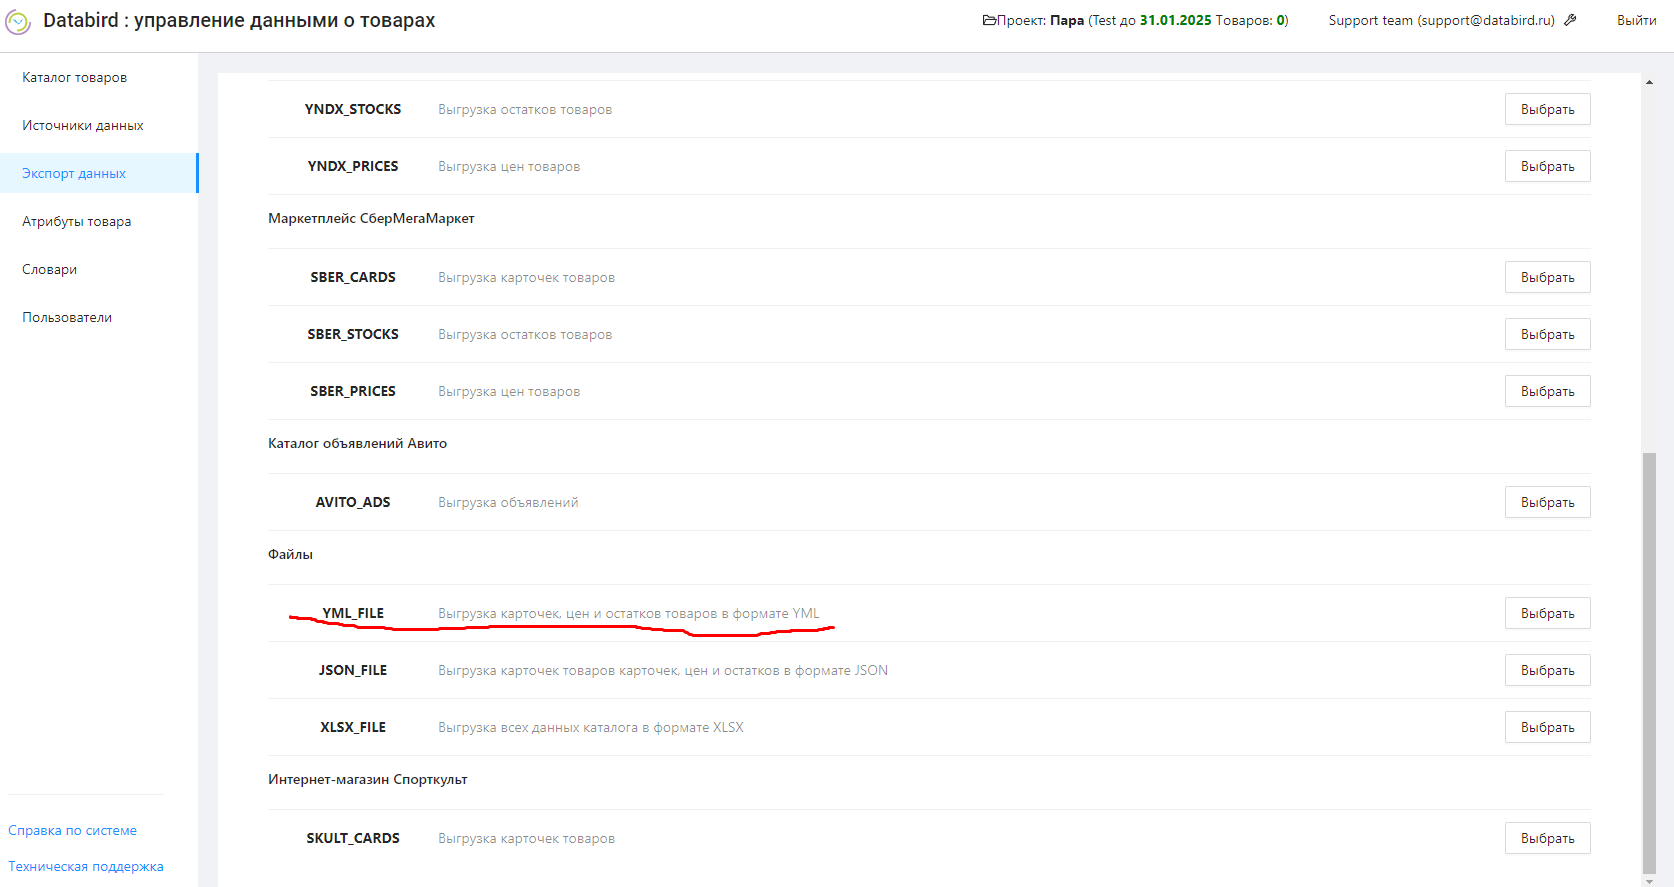This screenshot has width=1674, height=887.
Task: Click Выбрать next to YML_FILE
Action: pyautogui.click(x=1547, y=613)
